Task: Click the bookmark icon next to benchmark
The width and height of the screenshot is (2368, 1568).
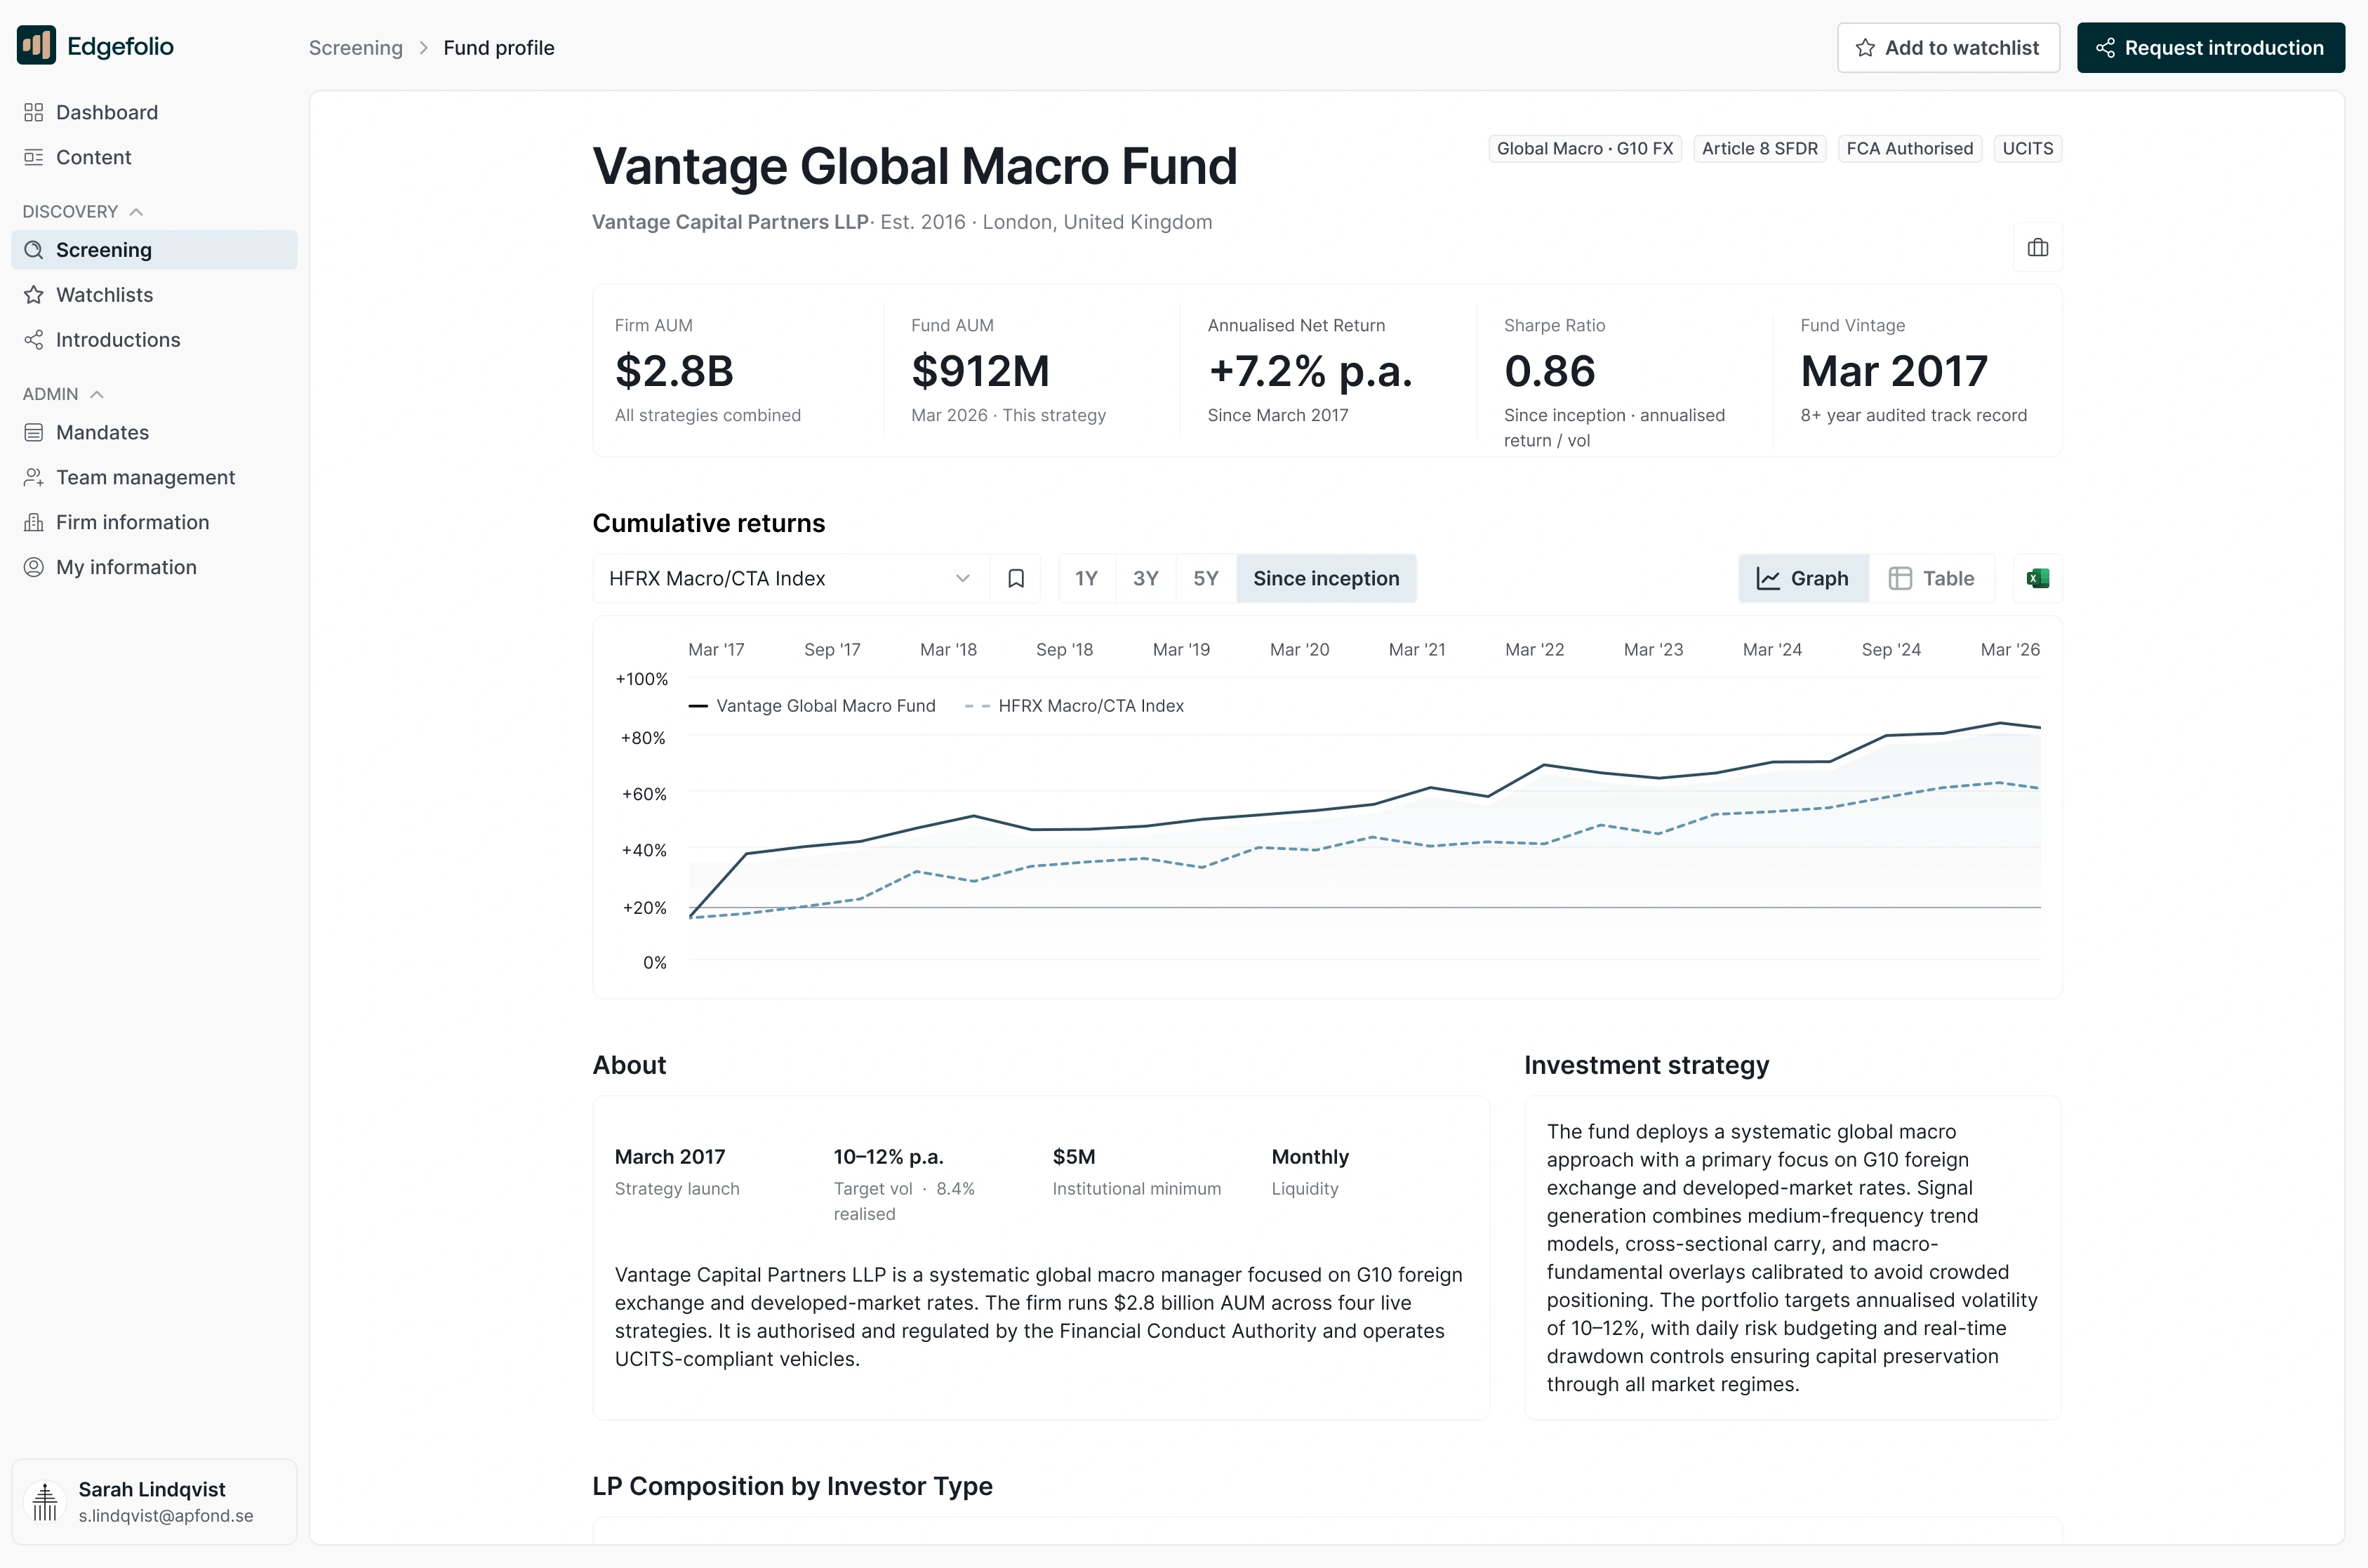Action: click(x=1016, y=578)
